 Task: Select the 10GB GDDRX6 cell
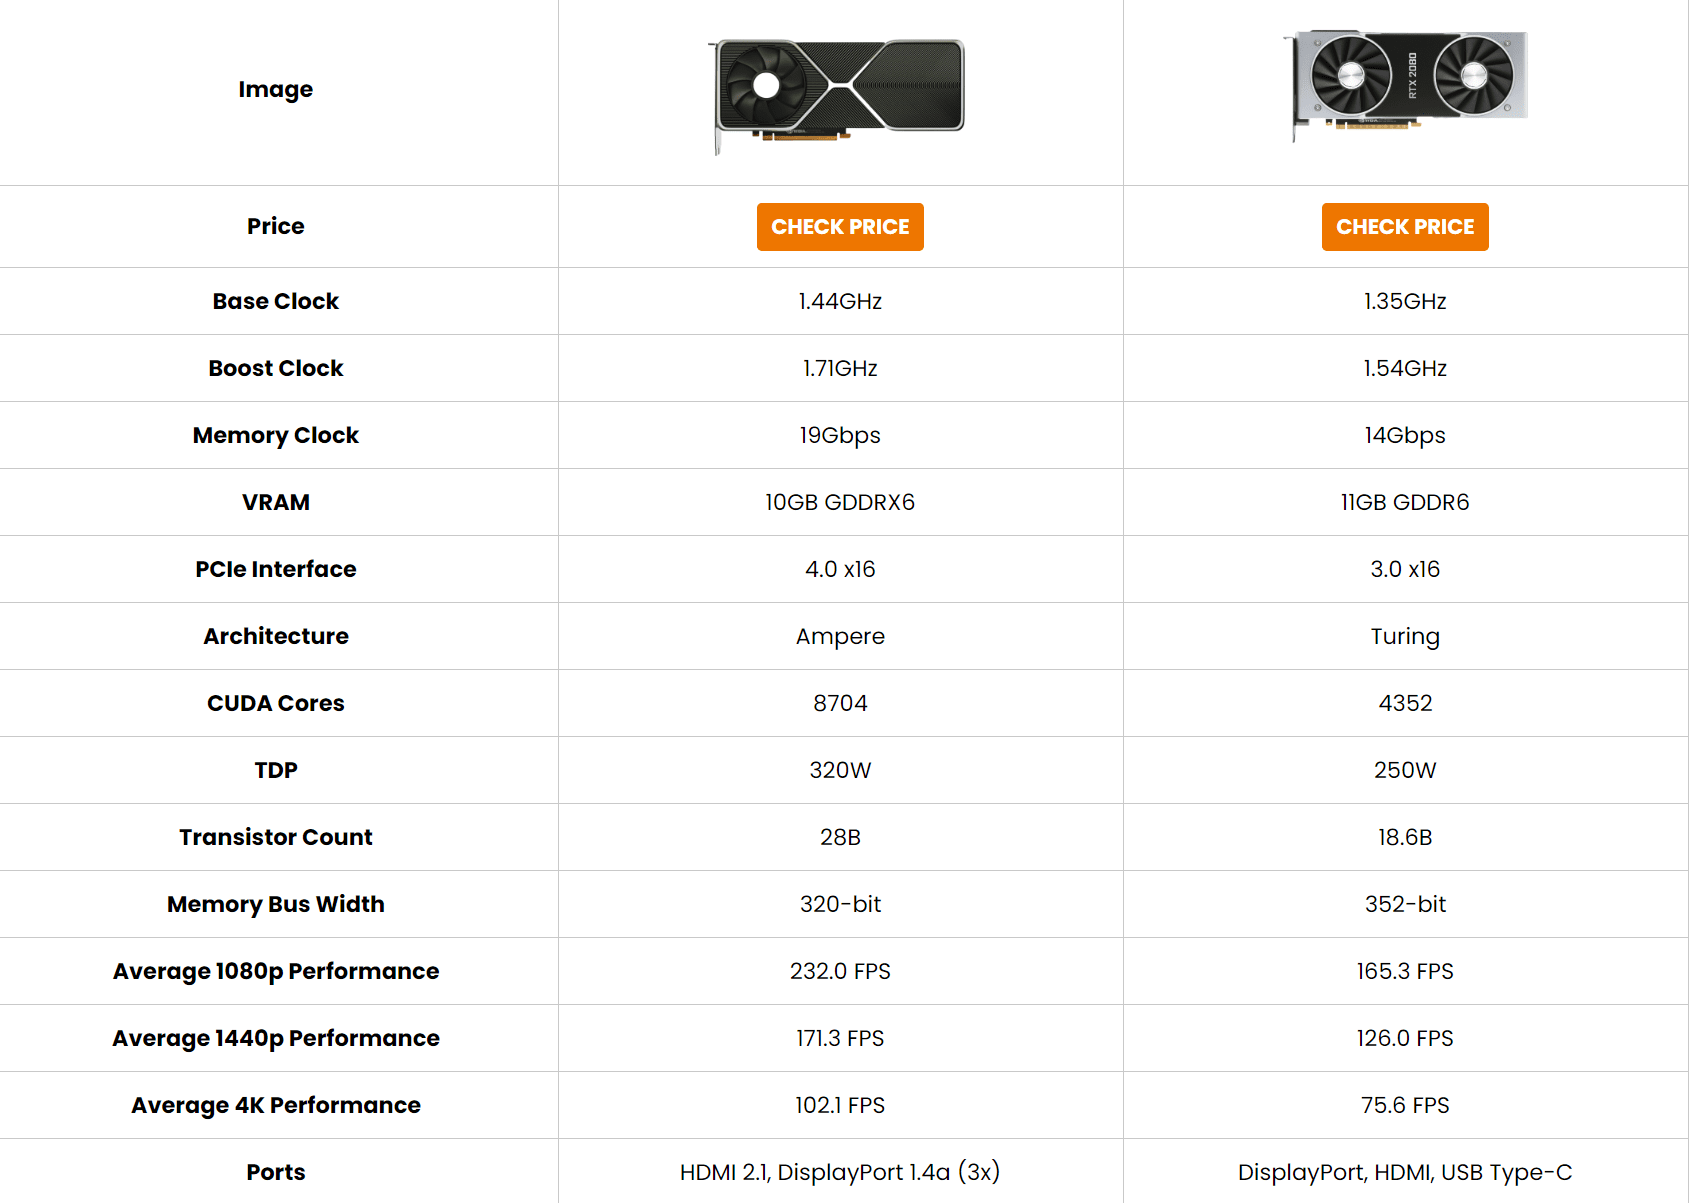tap(840, 502)
